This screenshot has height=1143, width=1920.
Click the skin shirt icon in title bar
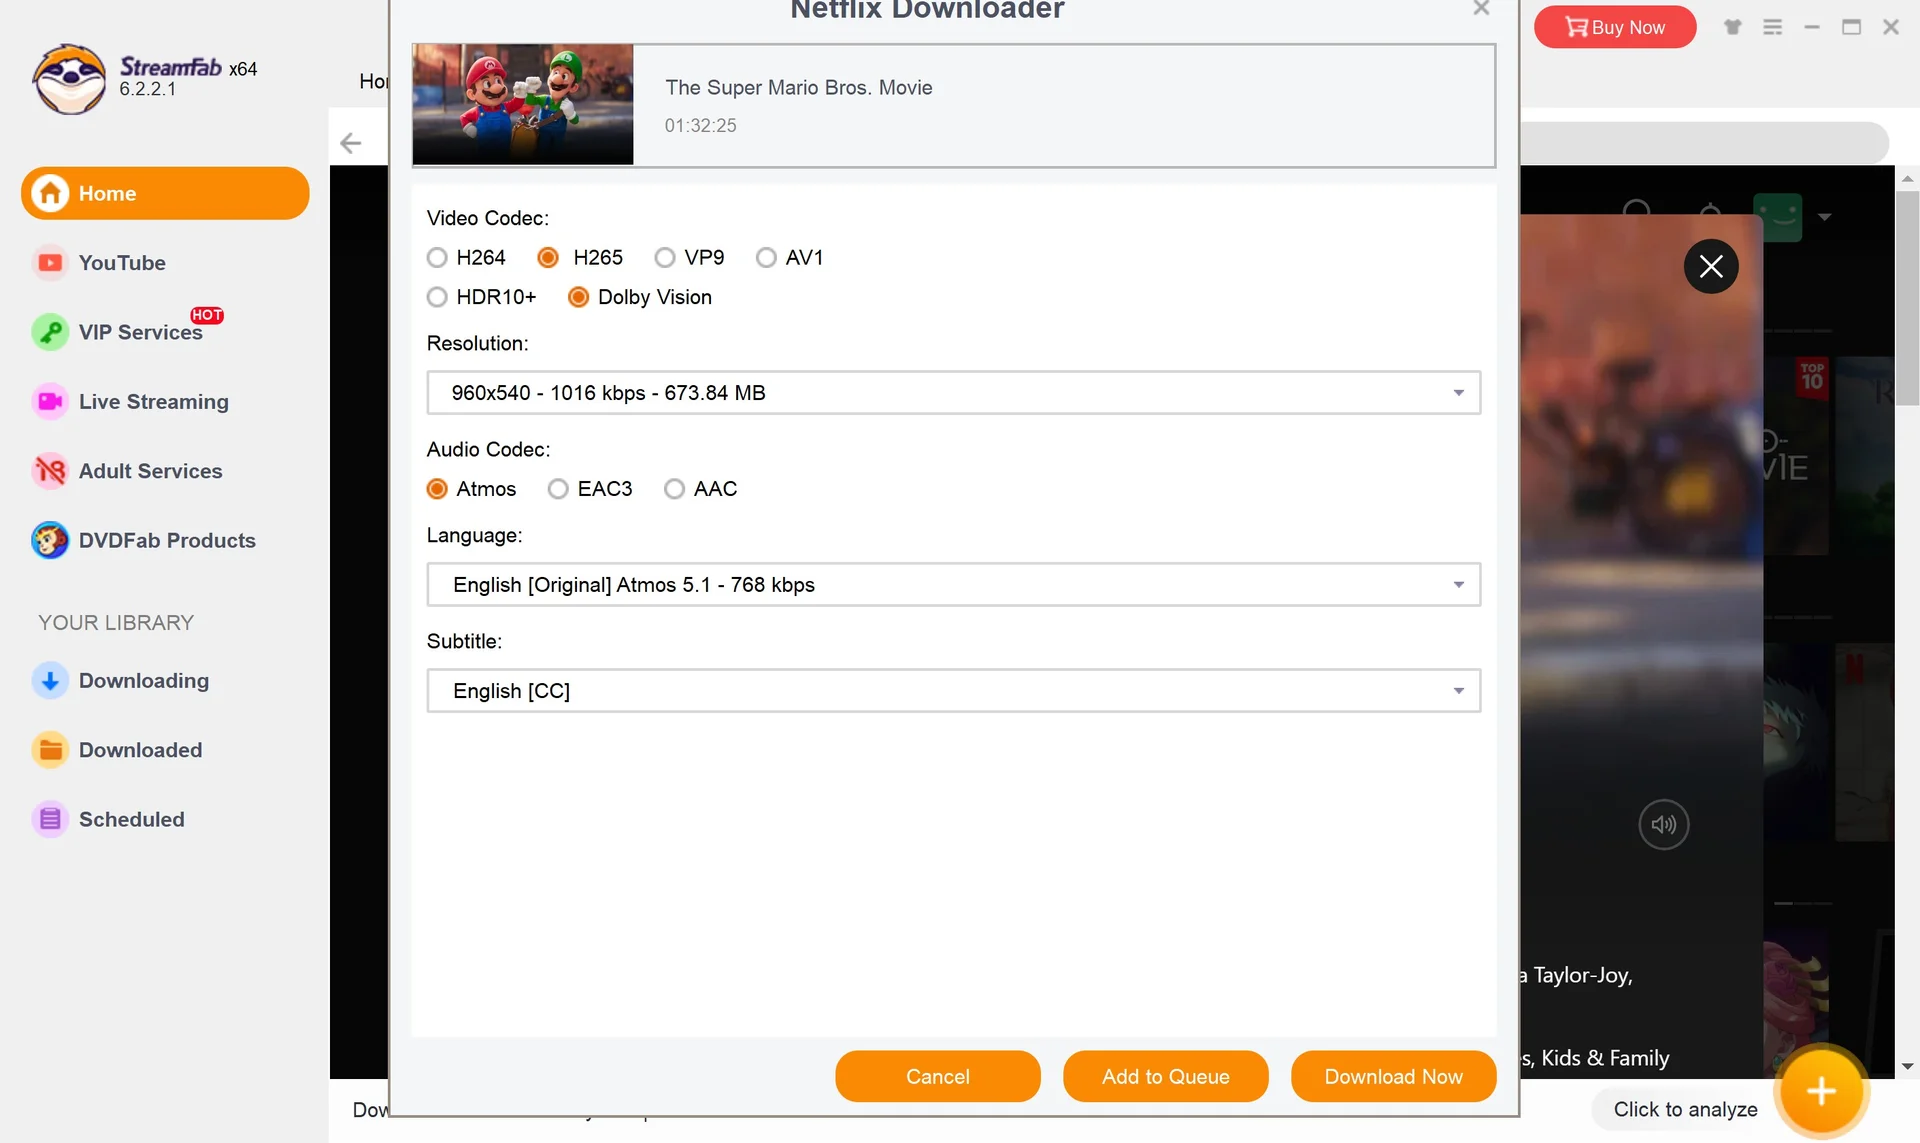1733,27
